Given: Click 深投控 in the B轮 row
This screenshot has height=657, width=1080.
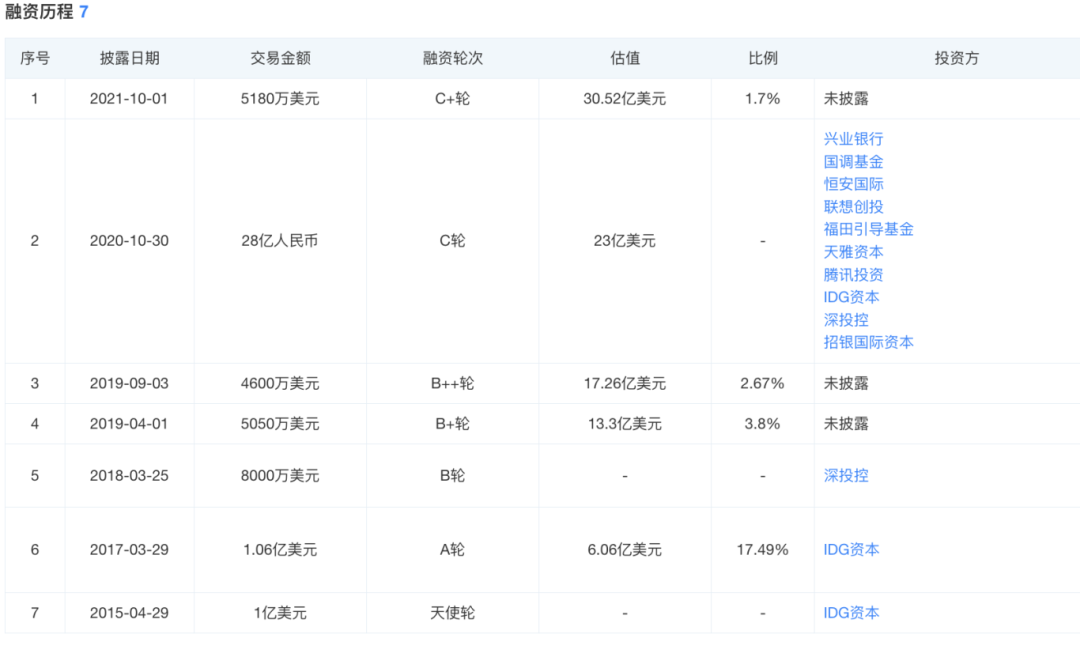Looking at the screenshot, I should [x=845, y=475].
